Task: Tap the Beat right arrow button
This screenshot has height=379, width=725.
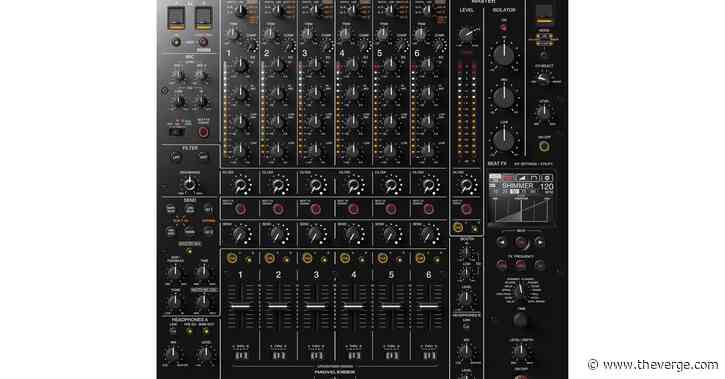Action: [x=539, y=242]
